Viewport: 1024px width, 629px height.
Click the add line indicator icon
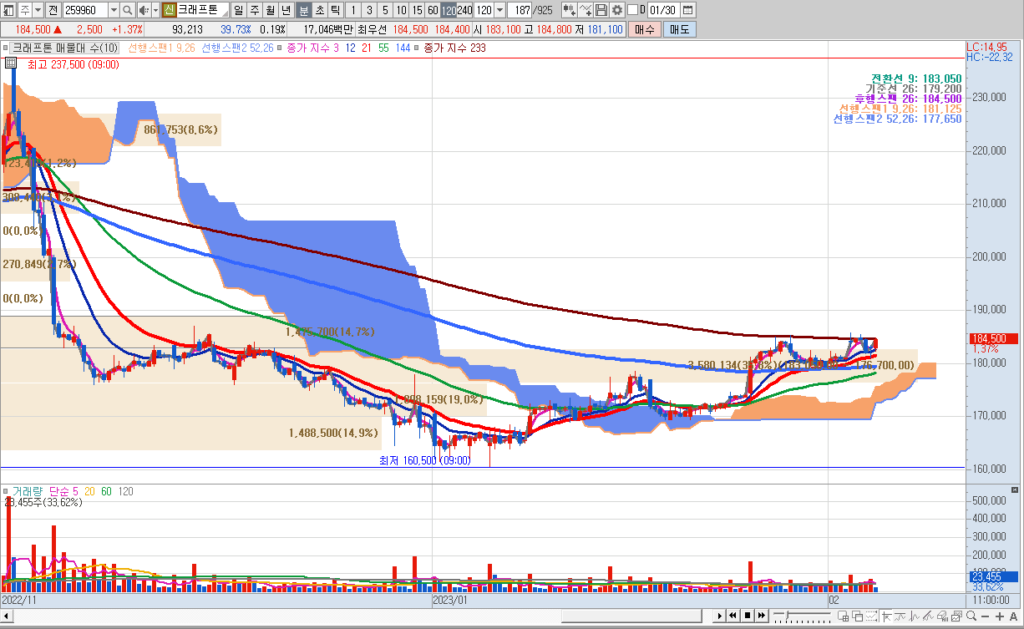(x=585, y=10)
